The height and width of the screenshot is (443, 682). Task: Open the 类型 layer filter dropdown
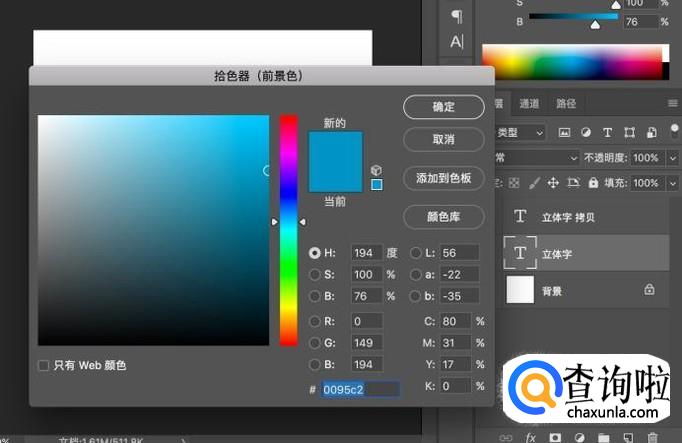[x=521, y=133]
